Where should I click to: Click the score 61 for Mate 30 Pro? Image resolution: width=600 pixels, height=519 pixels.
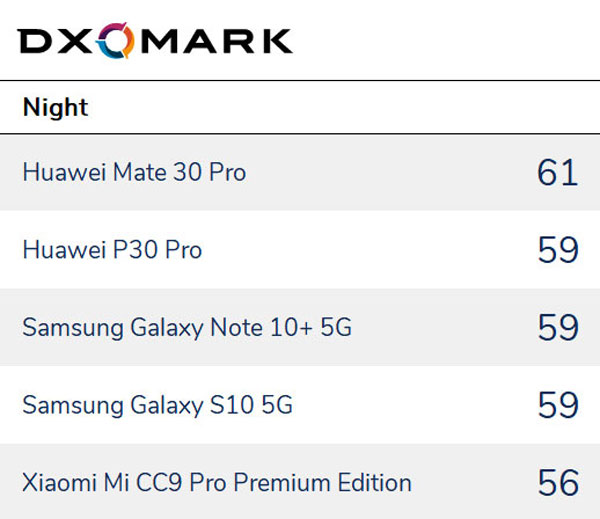click(557, 173)
